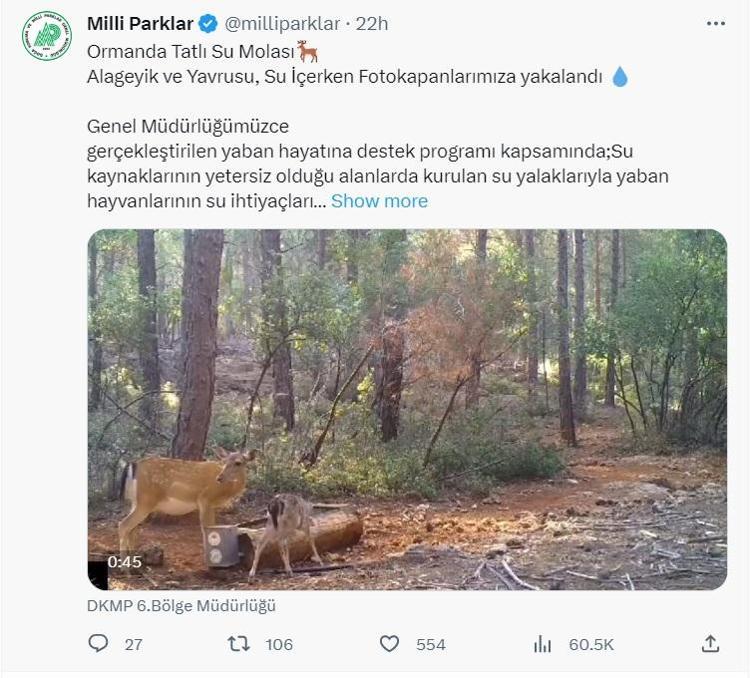The image size is (750, 678).
Task: Click the 106 retweets count
Action: pyautogui.click(x=279, y=644)
